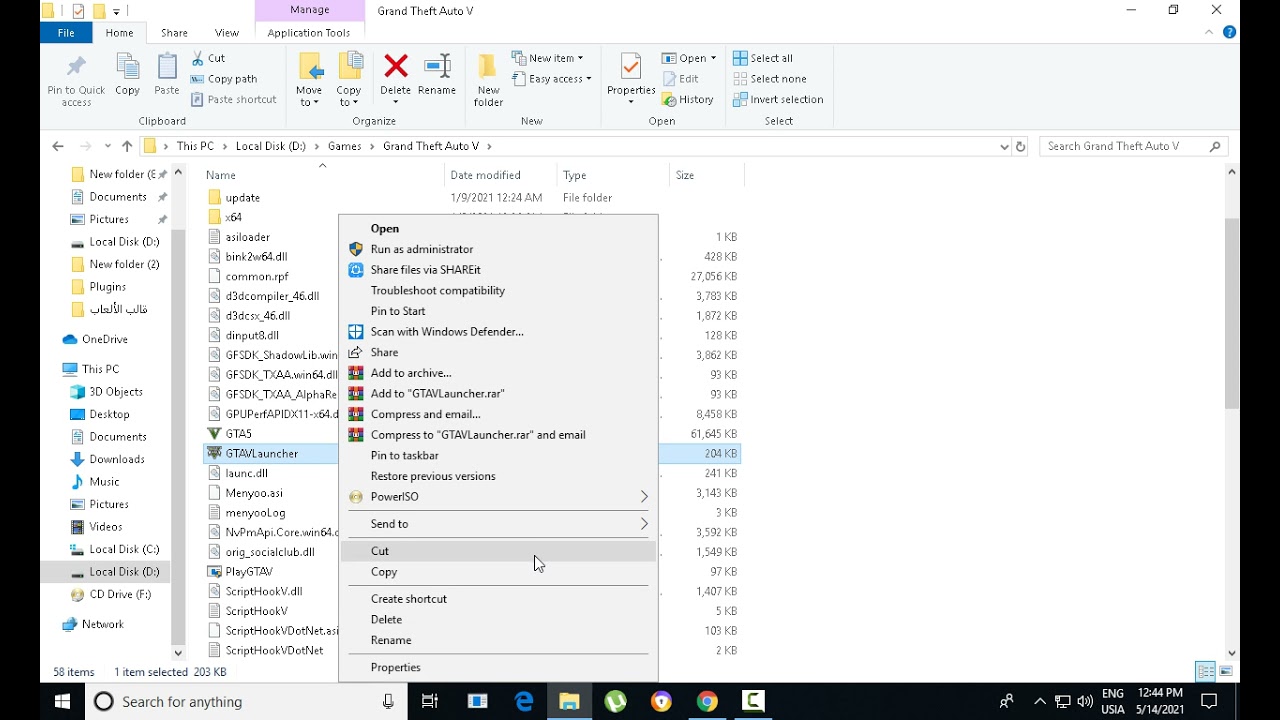1280x720 pixels.
Task: Open the Easy access dropdown
Action: (552, 79)
